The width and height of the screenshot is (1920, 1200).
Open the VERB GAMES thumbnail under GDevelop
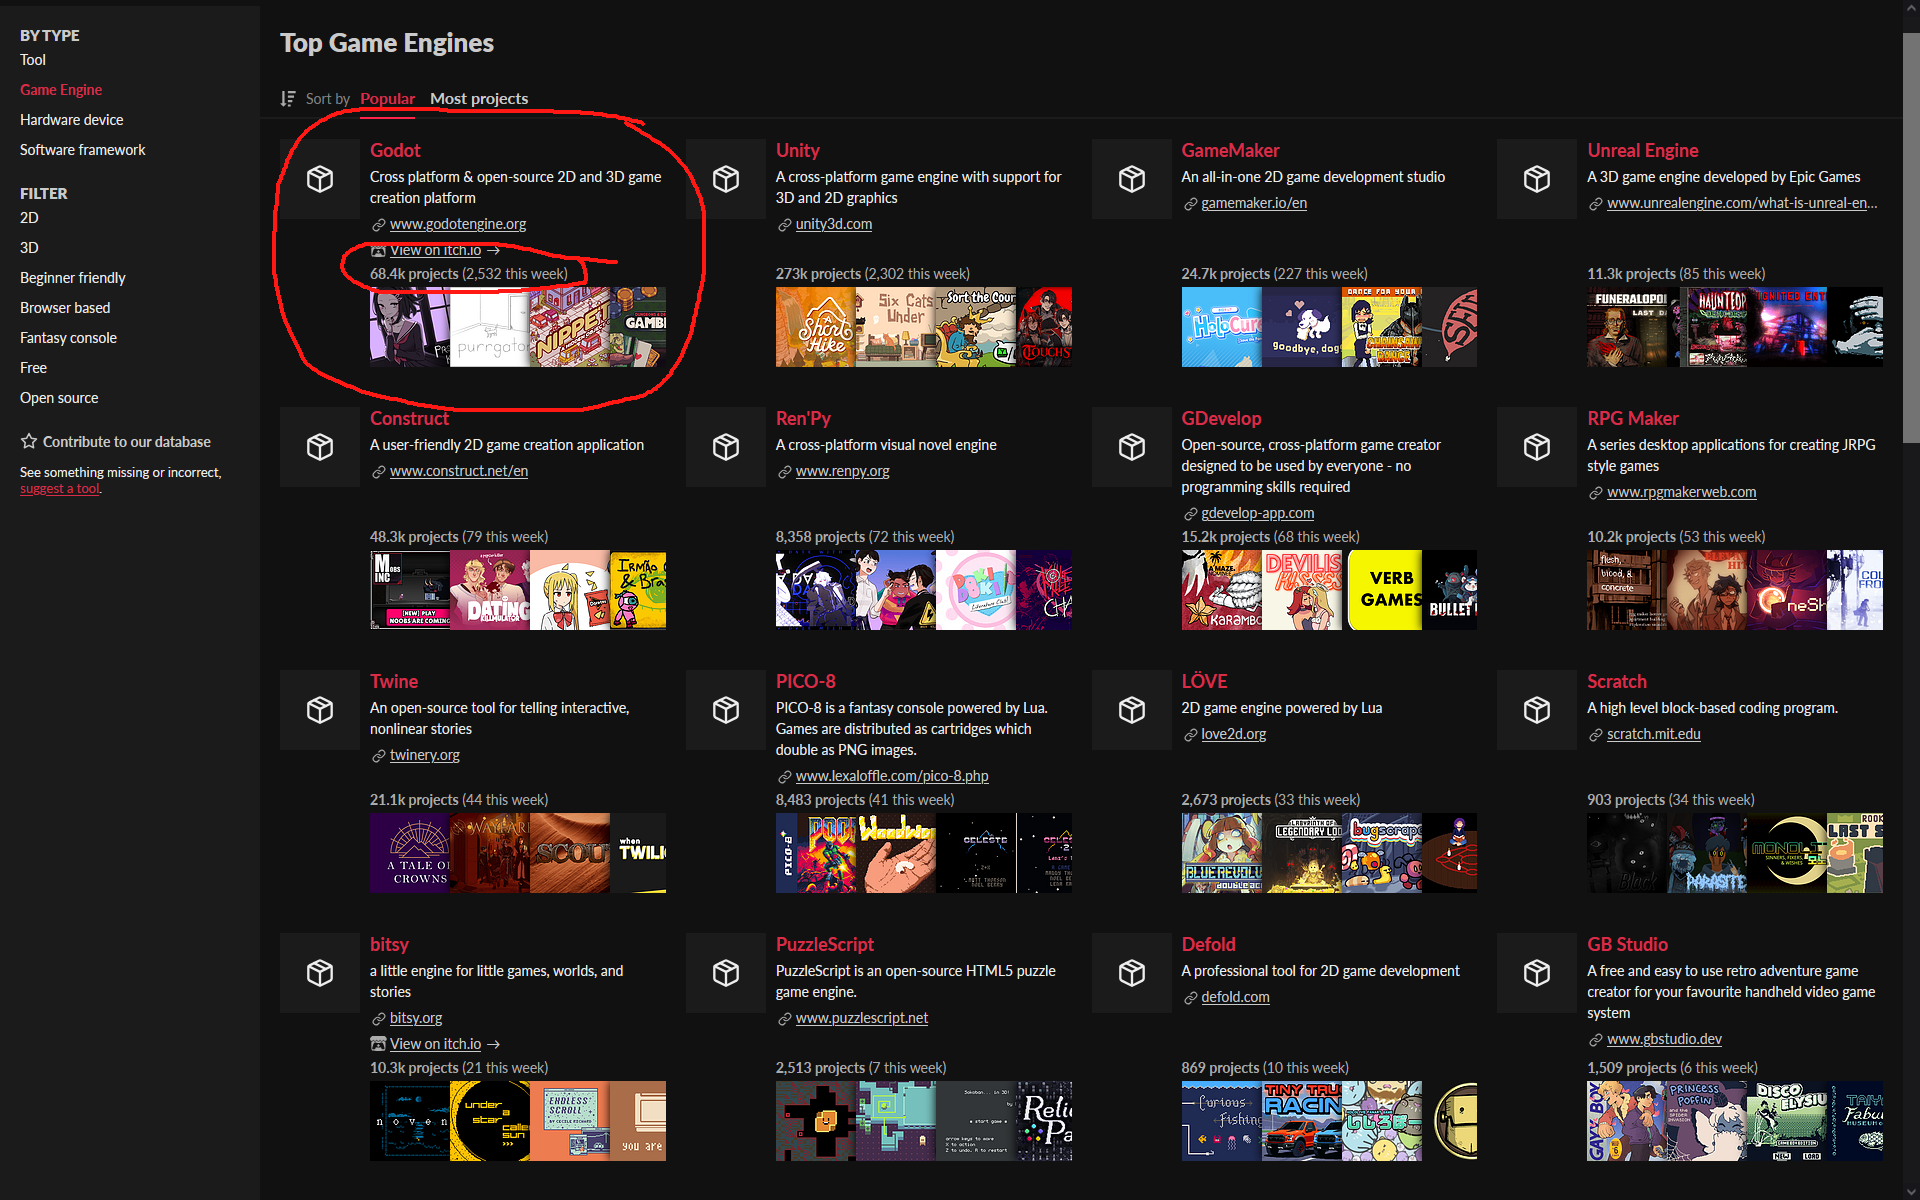coord(1384,590)
